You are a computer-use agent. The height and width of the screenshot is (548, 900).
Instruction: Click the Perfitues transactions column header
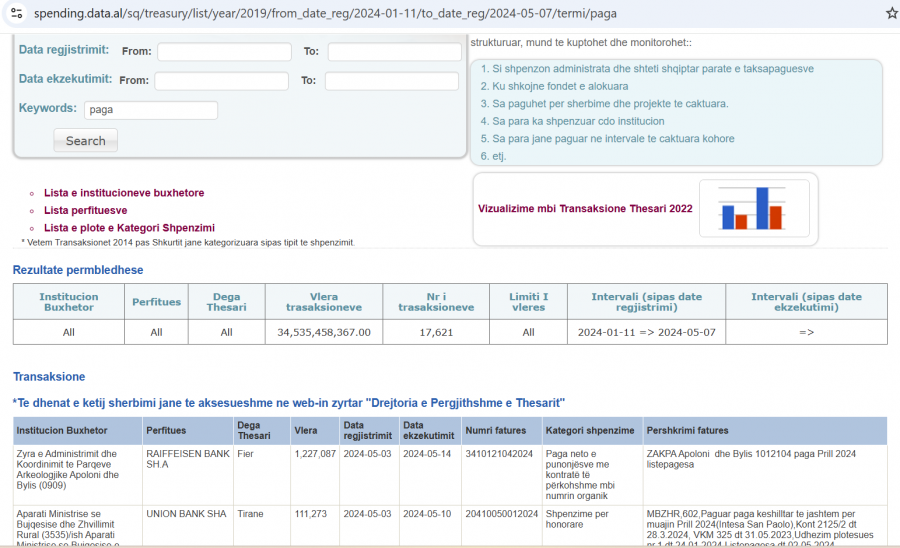pyautogui.click(x=188, y=431)
